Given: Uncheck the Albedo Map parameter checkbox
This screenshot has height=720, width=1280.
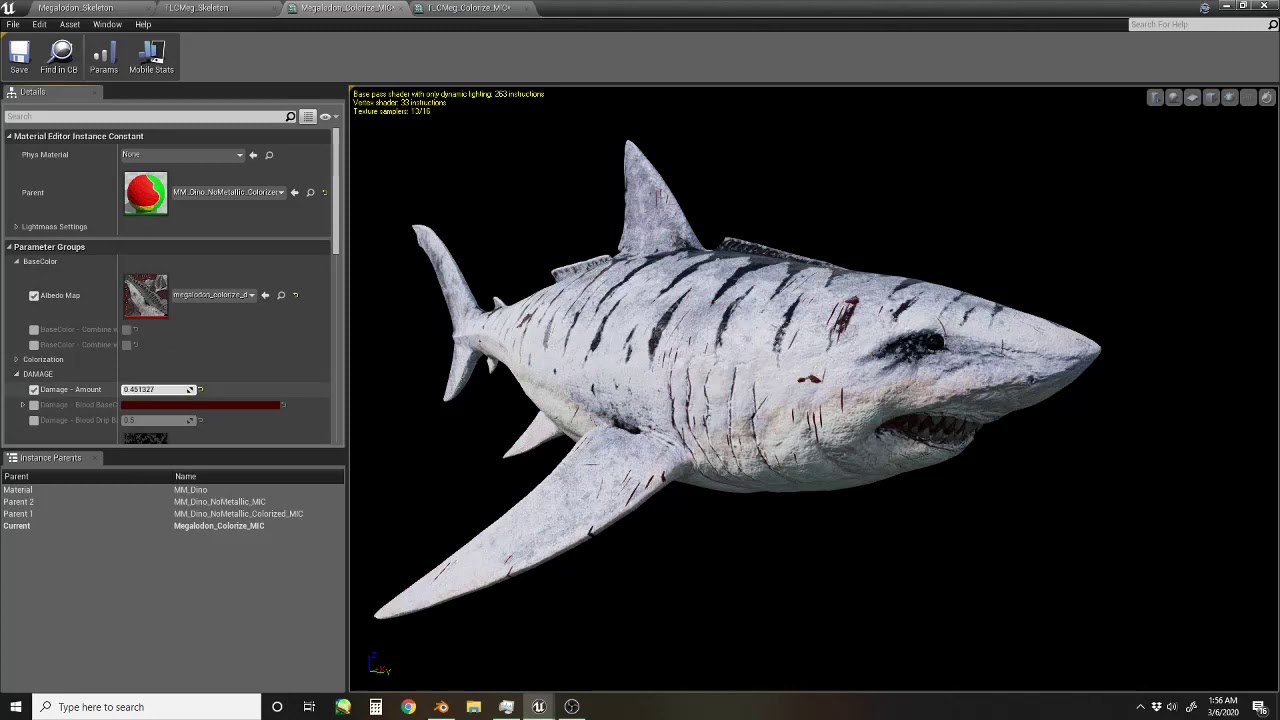Looking at the screenshot, I should (34, 296).
